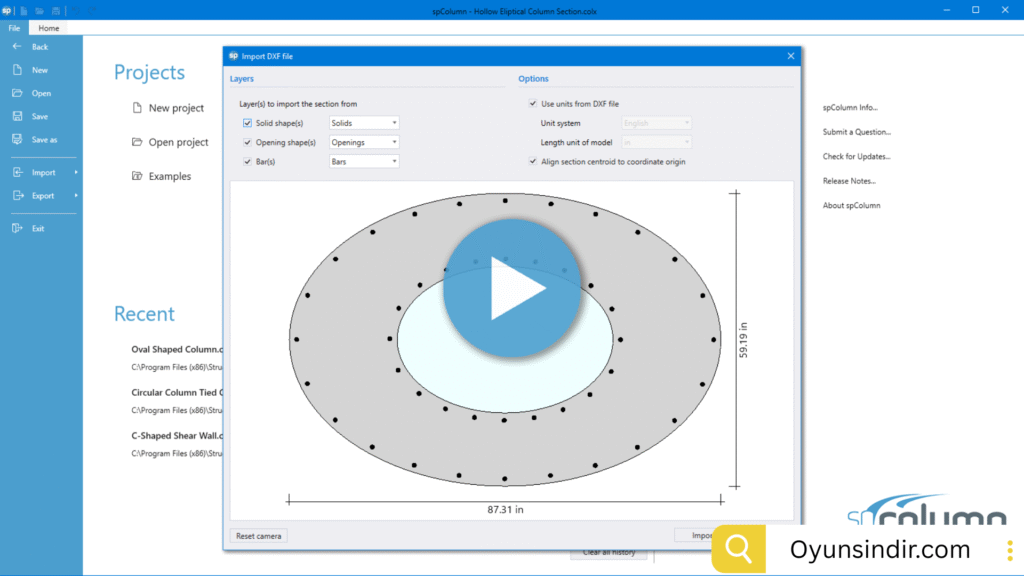The width and height of the screenshot is (1024, 576).
Task: Click the New file icon in sidebar
Action: coord(17,70)
